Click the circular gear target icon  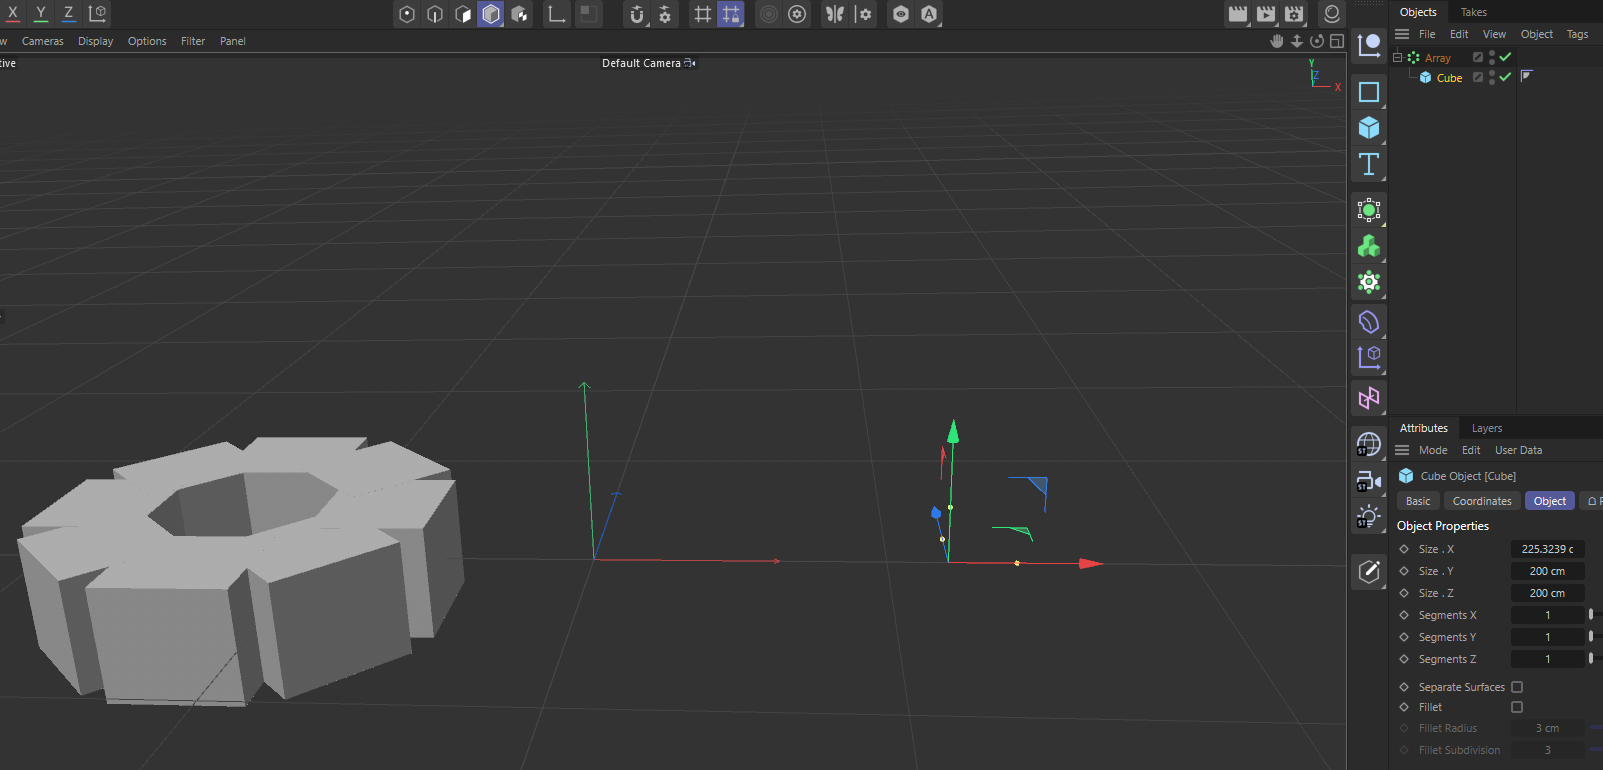797,14
